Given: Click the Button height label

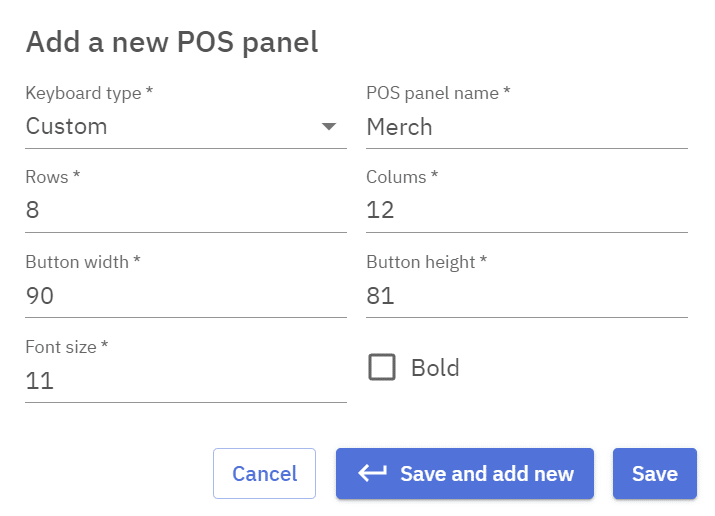Looking at the screenshot, I should 426,262.
